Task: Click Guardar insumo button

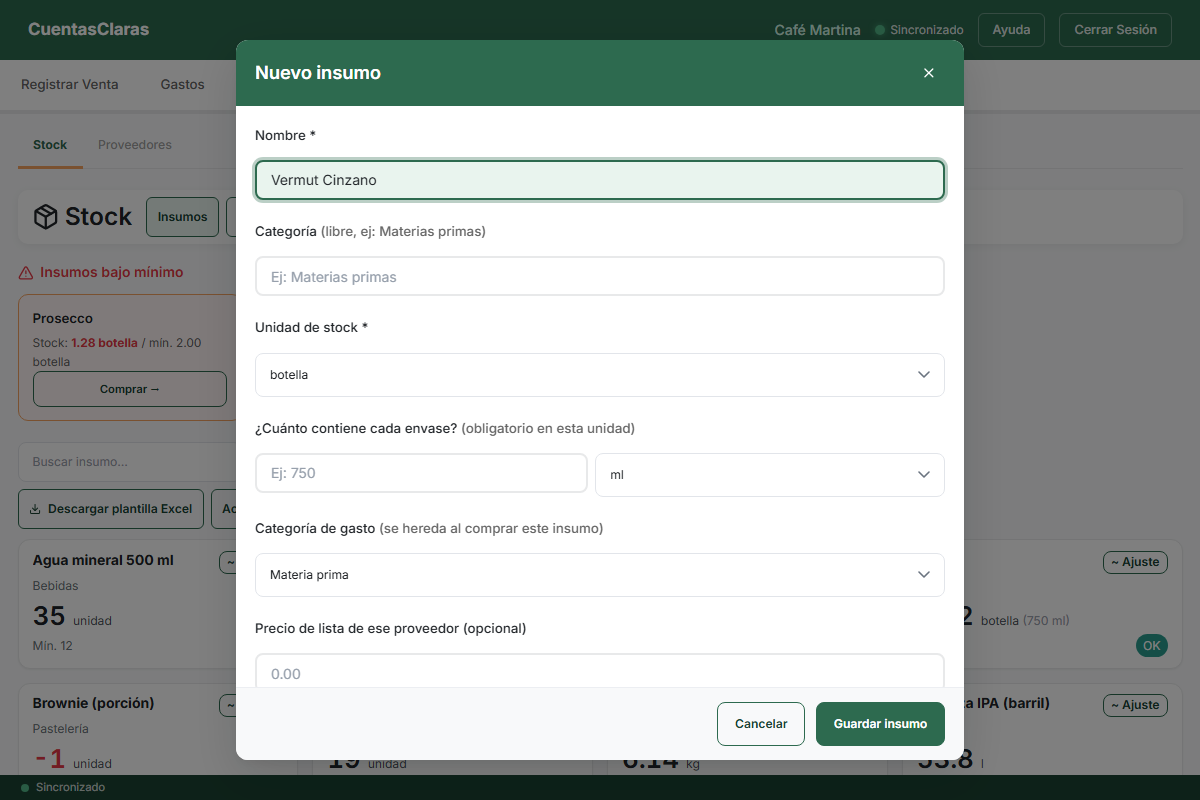Action: (x=880, y=724)
